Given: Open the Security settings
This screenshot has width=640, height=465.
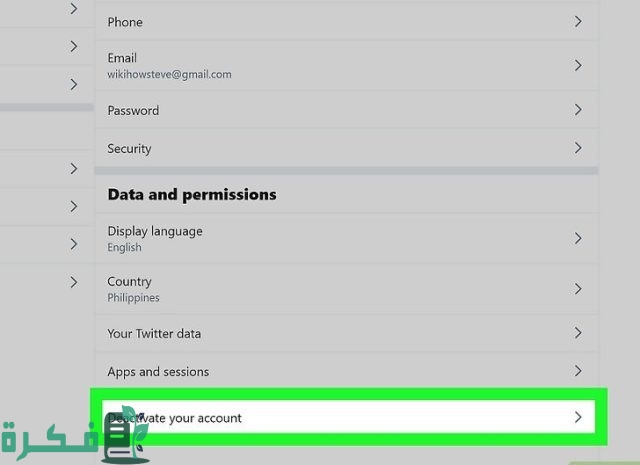Looking at the screenshot, I should [347, 148].
